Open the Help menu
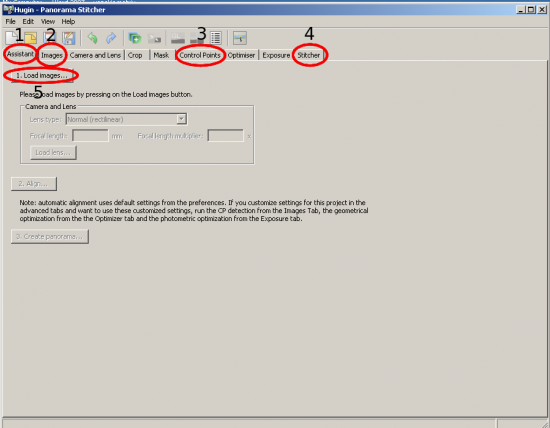 point(68,22)
